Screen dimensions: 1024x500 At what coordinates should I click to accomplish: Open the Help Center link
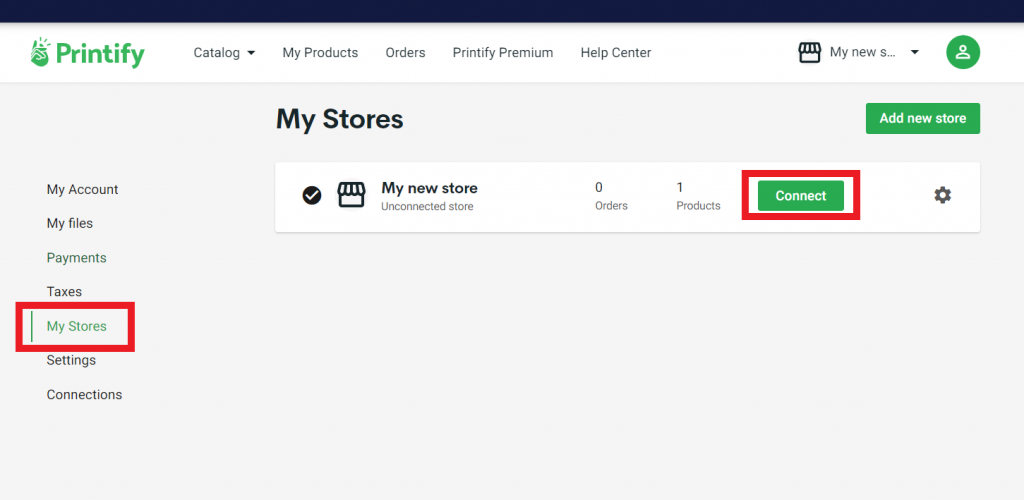click(x=615, y=53)
